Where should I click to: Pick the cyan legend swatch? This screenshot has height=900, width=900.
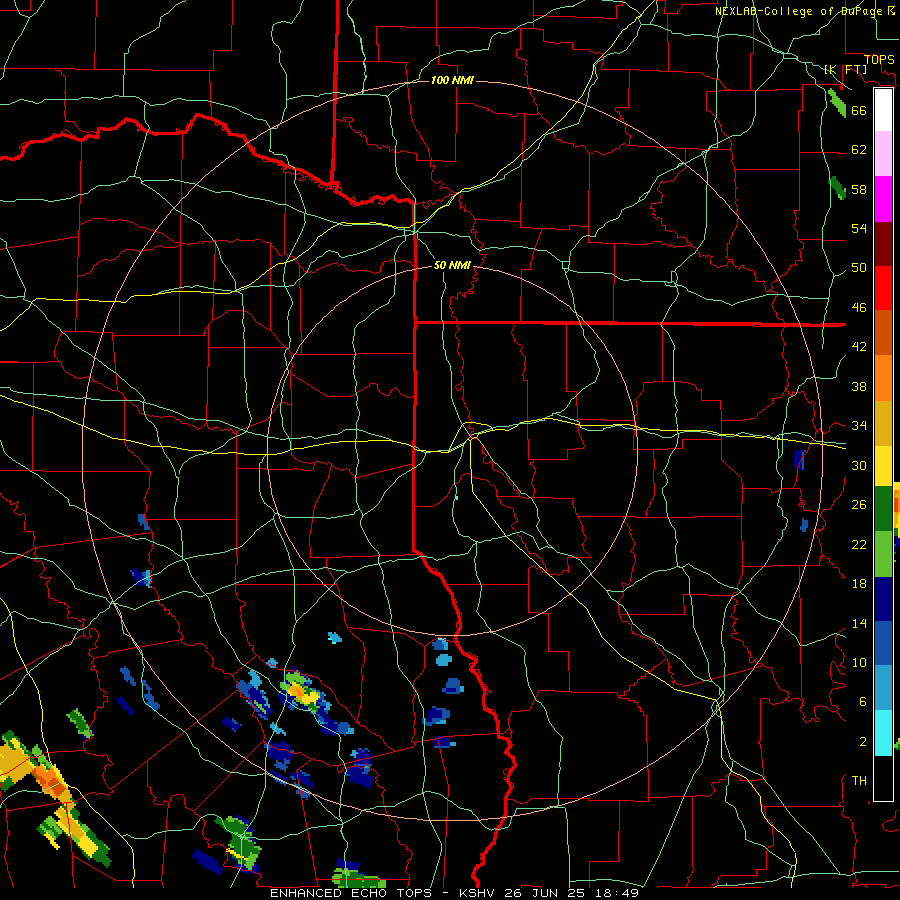pos(883,733)
